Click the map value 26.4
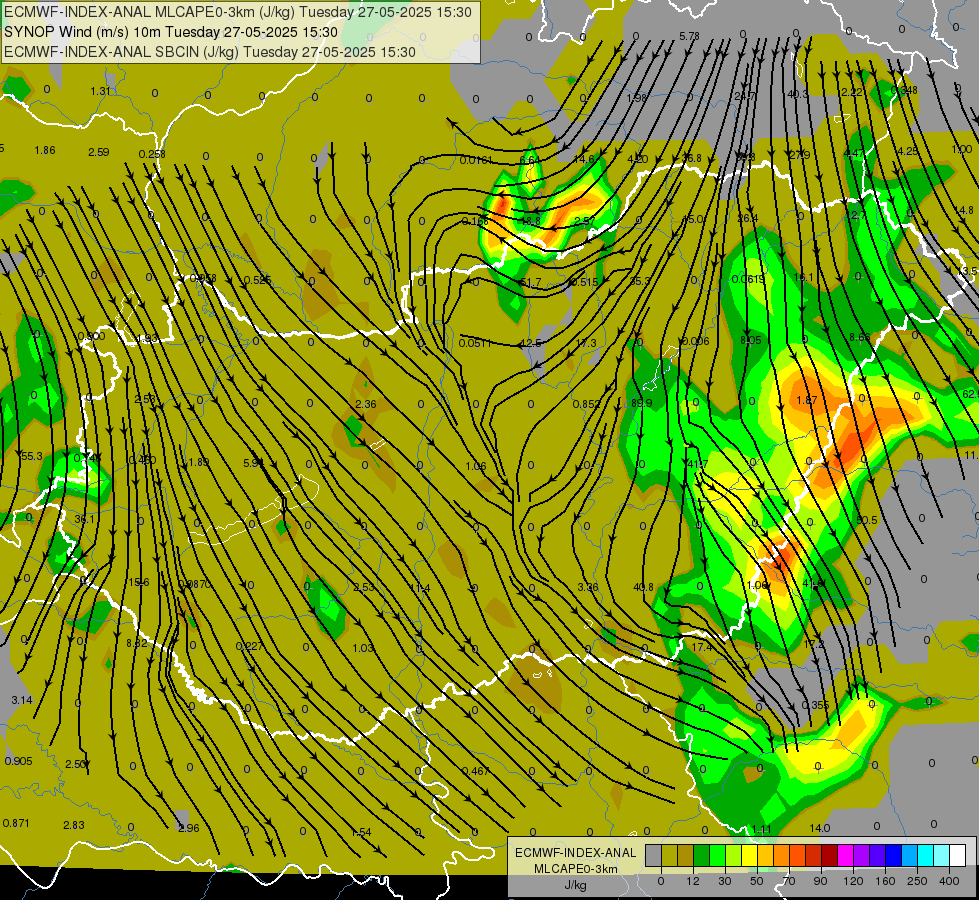 pyautogui.click(x=747, y=219)
